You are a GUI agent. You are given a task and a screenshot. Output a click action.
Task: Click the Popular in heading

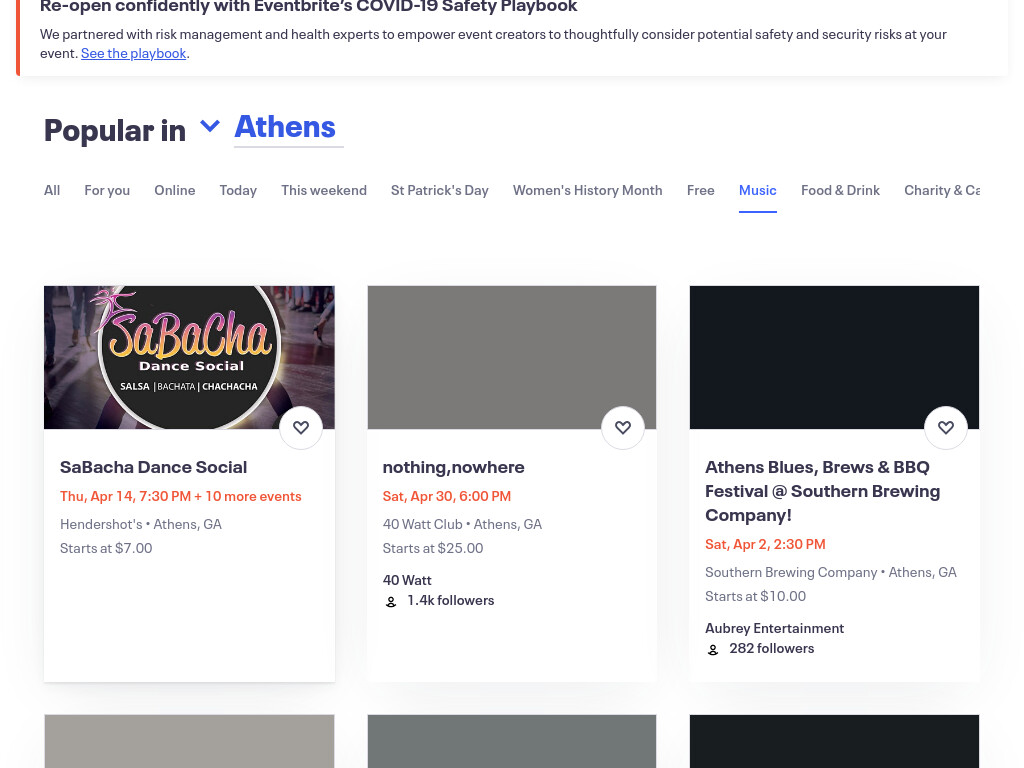(115, 131)
